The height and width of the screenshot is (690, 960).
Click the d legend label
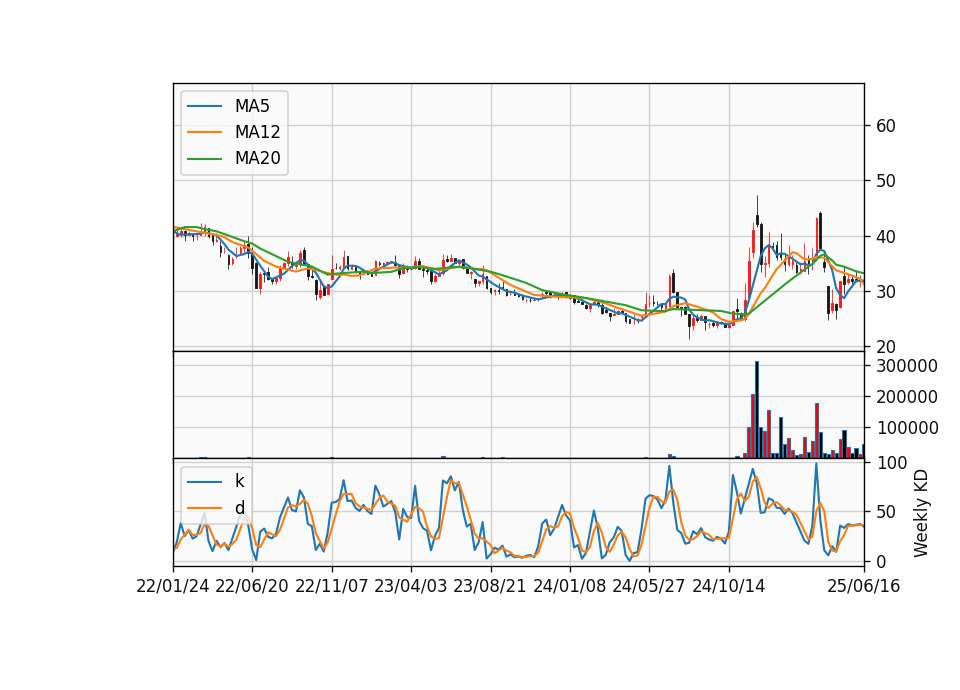click(x=239, y=508)
